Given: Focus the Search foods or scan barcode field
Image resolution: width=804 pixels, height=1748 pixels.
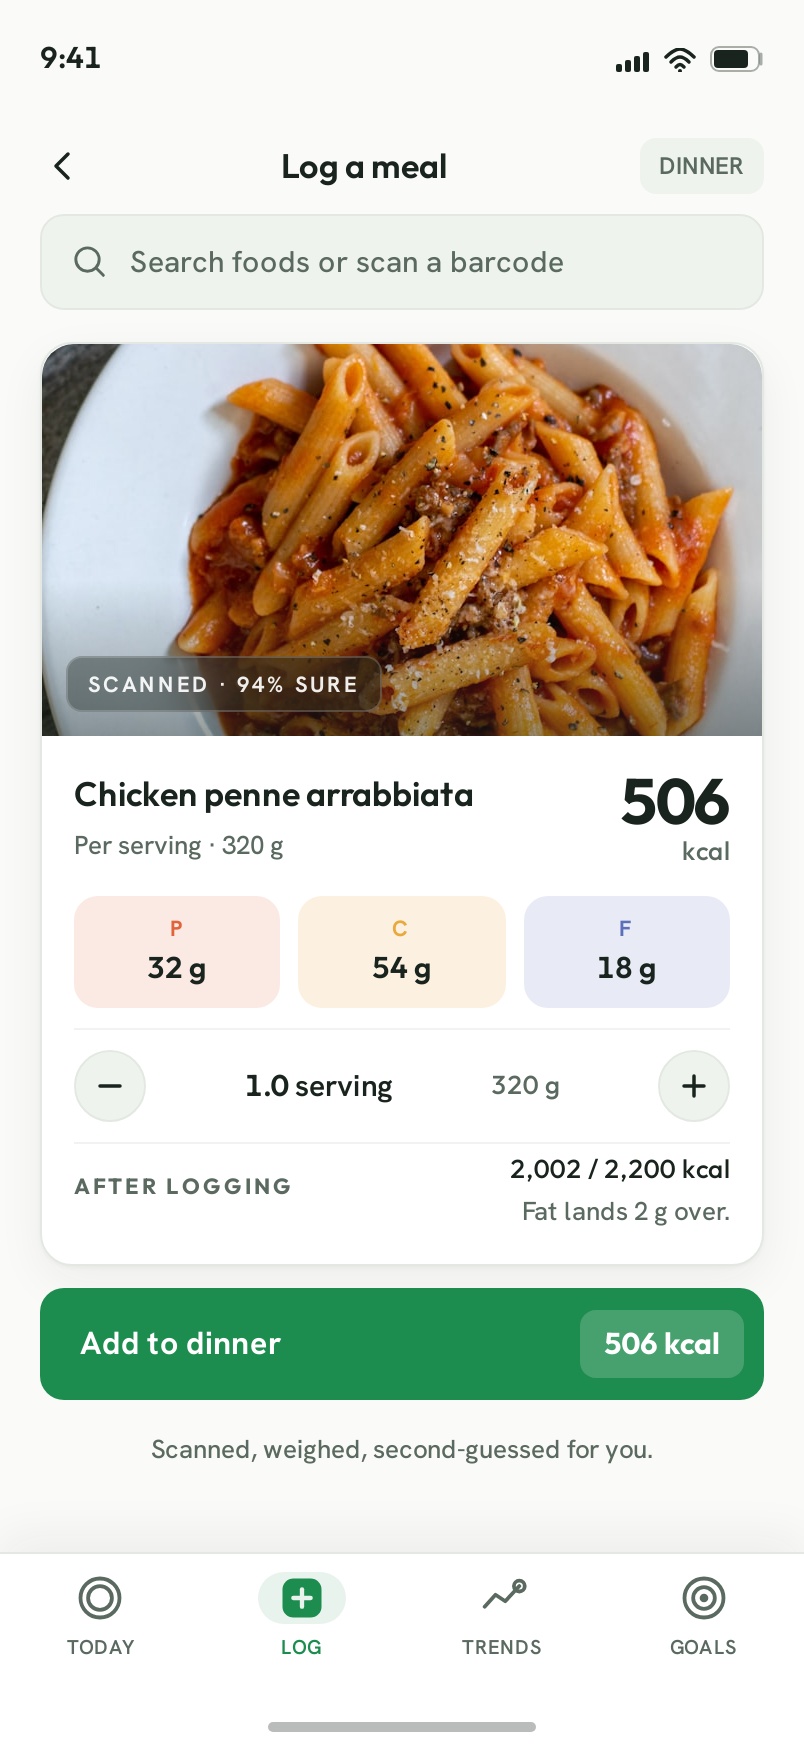Looking at the screenshot, I should [402, 262].
